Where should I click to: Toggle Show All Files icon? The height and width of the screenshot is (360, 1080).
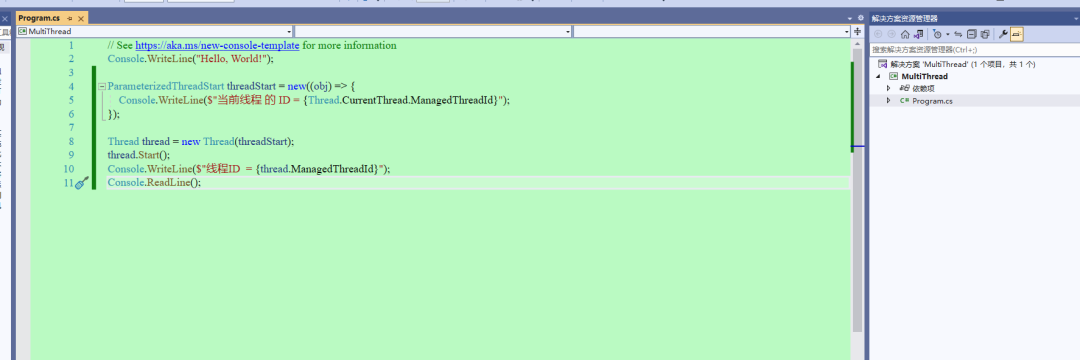point(985,34)
